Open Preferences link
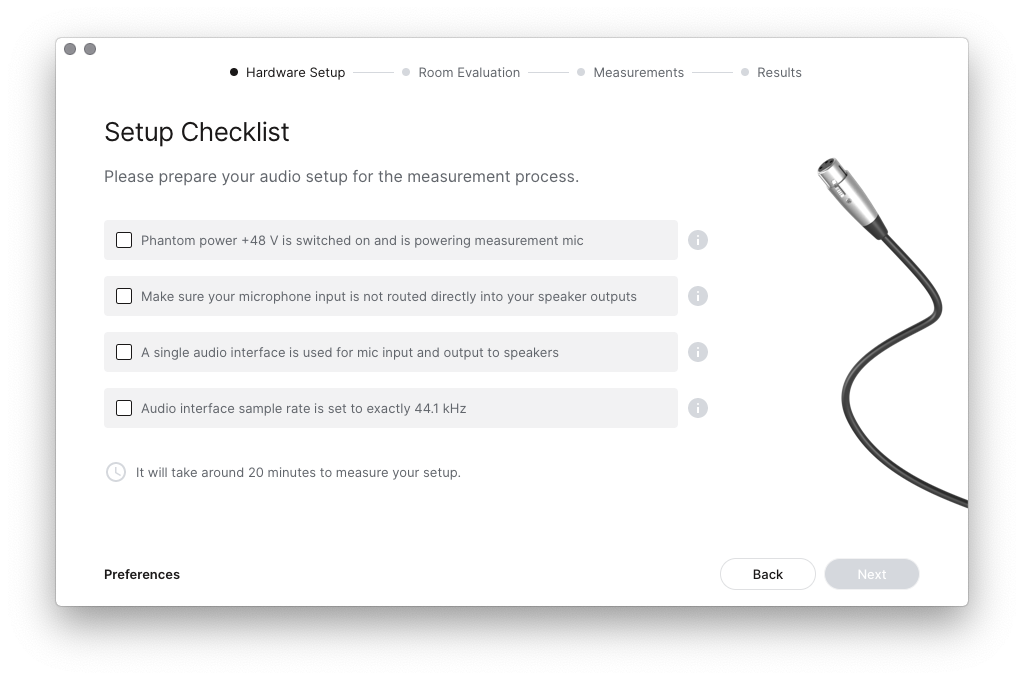 [x=142, y=574]
